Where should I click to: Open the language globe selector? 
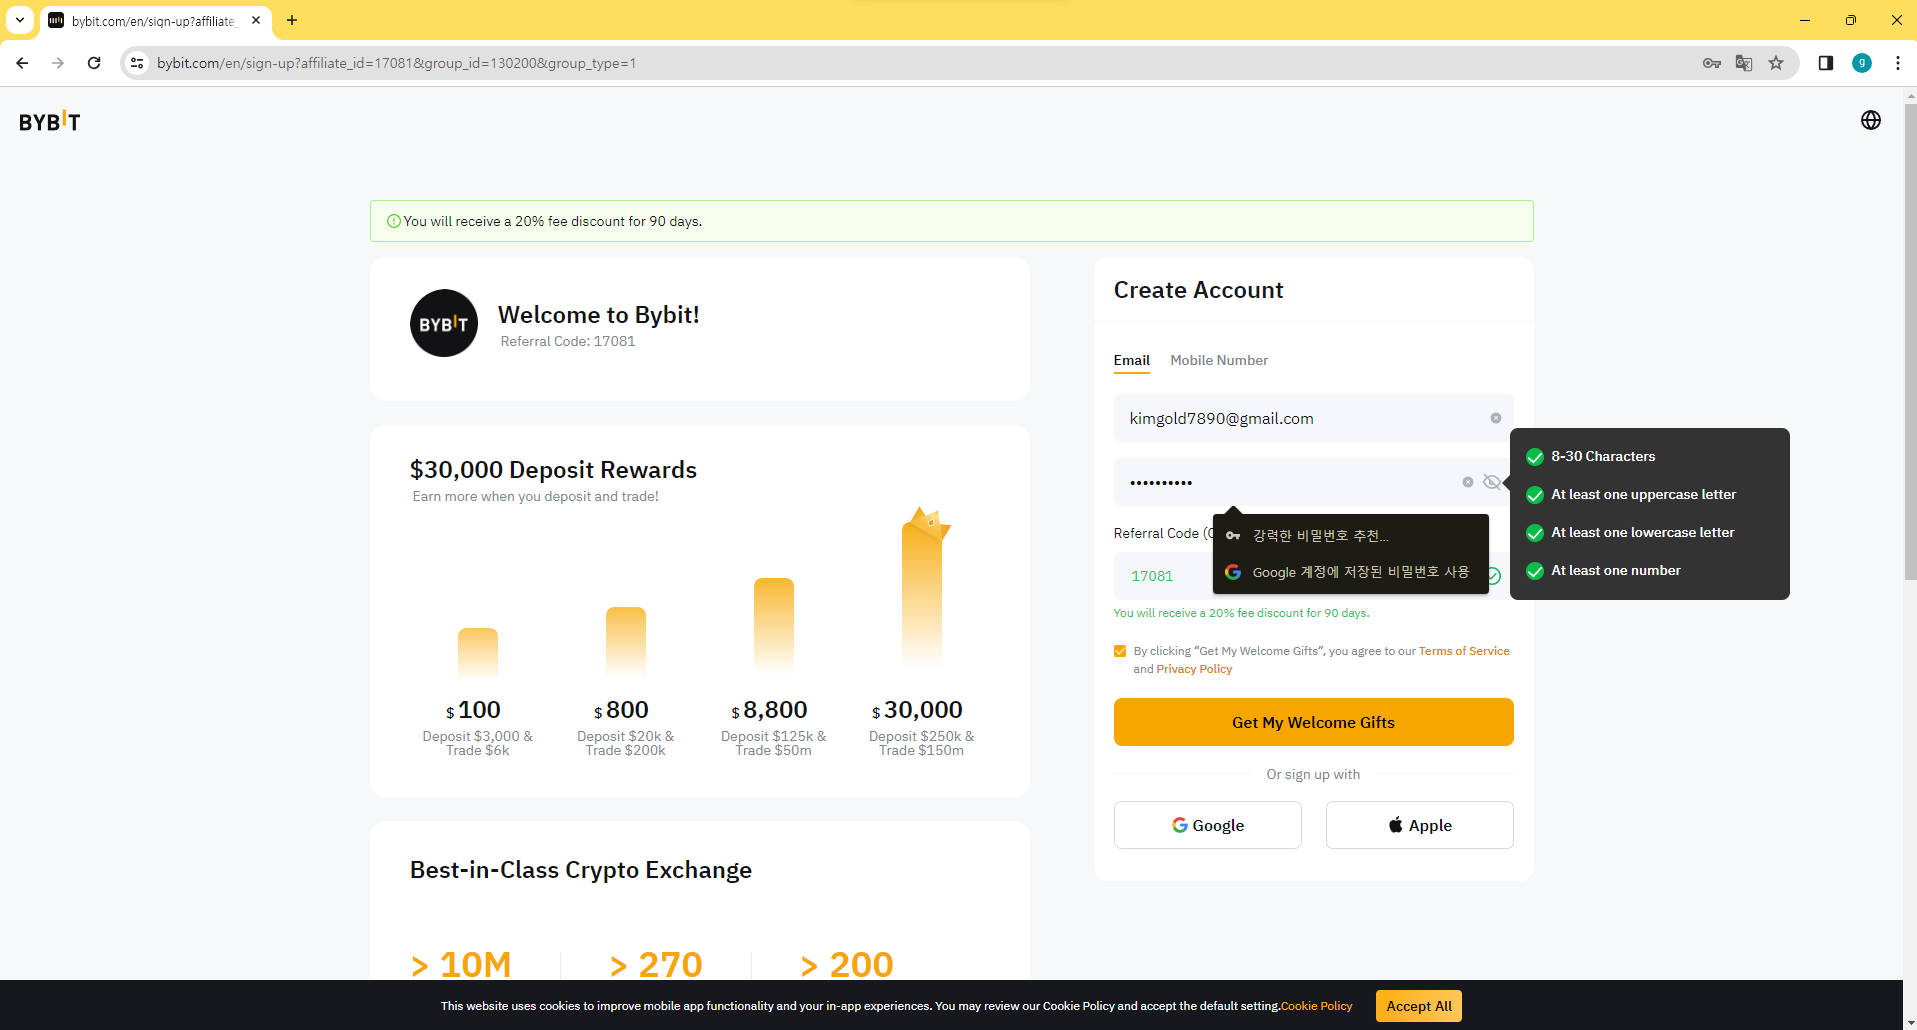(x=1870, y=121)
